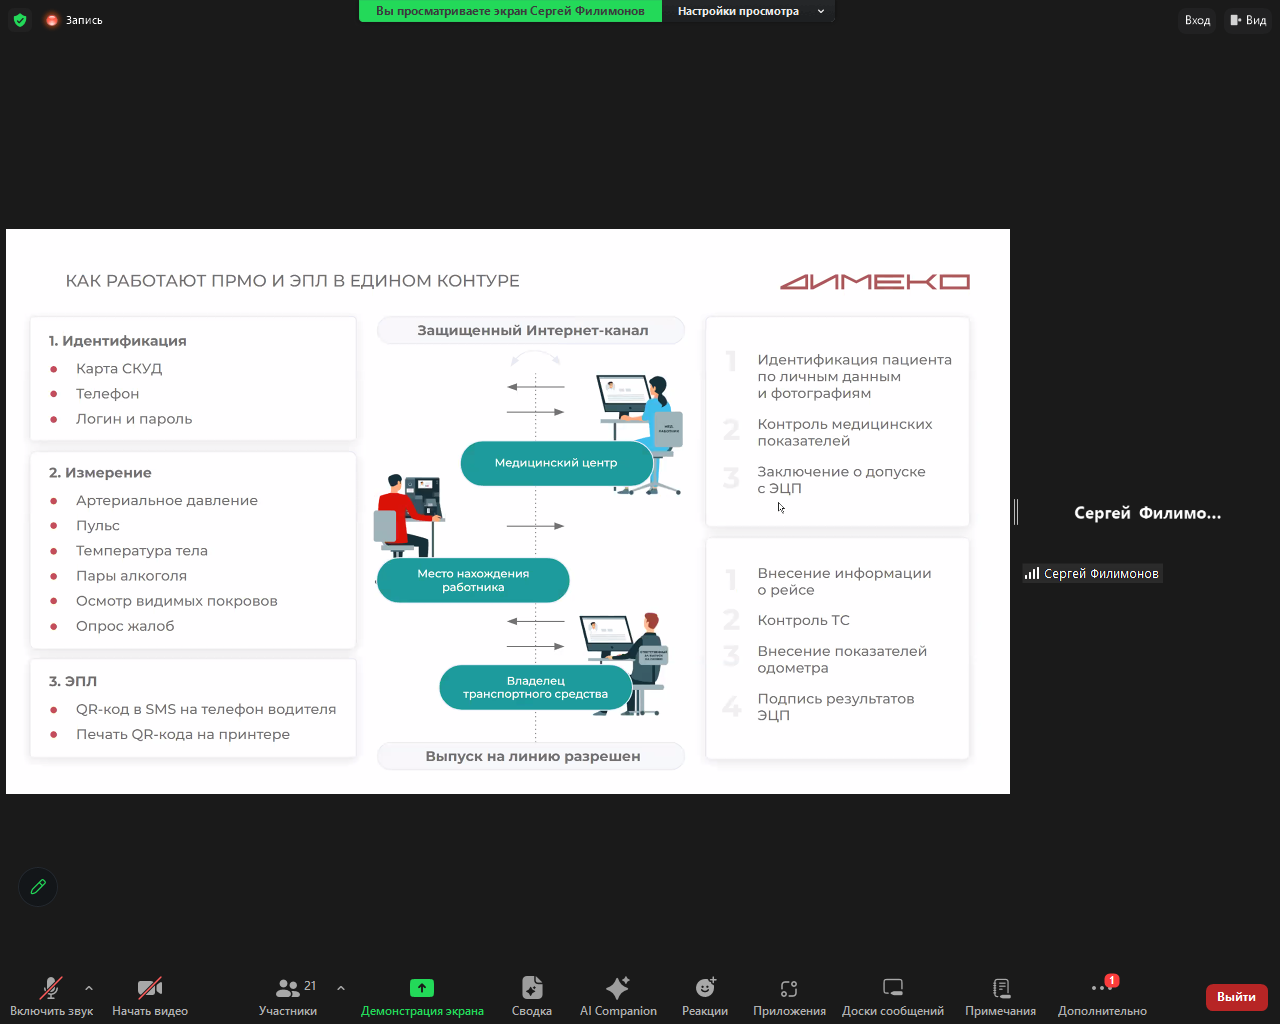Open Настройки просмотра dropdown
1280x1024 pixels.
pyautogui.click(x=748, y=11)
